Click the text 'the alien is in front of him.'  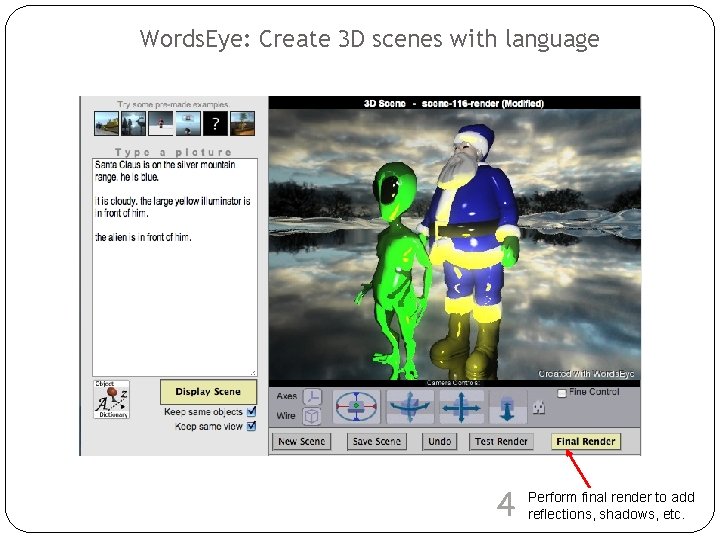pyautogui.click(x=143, y=237)
